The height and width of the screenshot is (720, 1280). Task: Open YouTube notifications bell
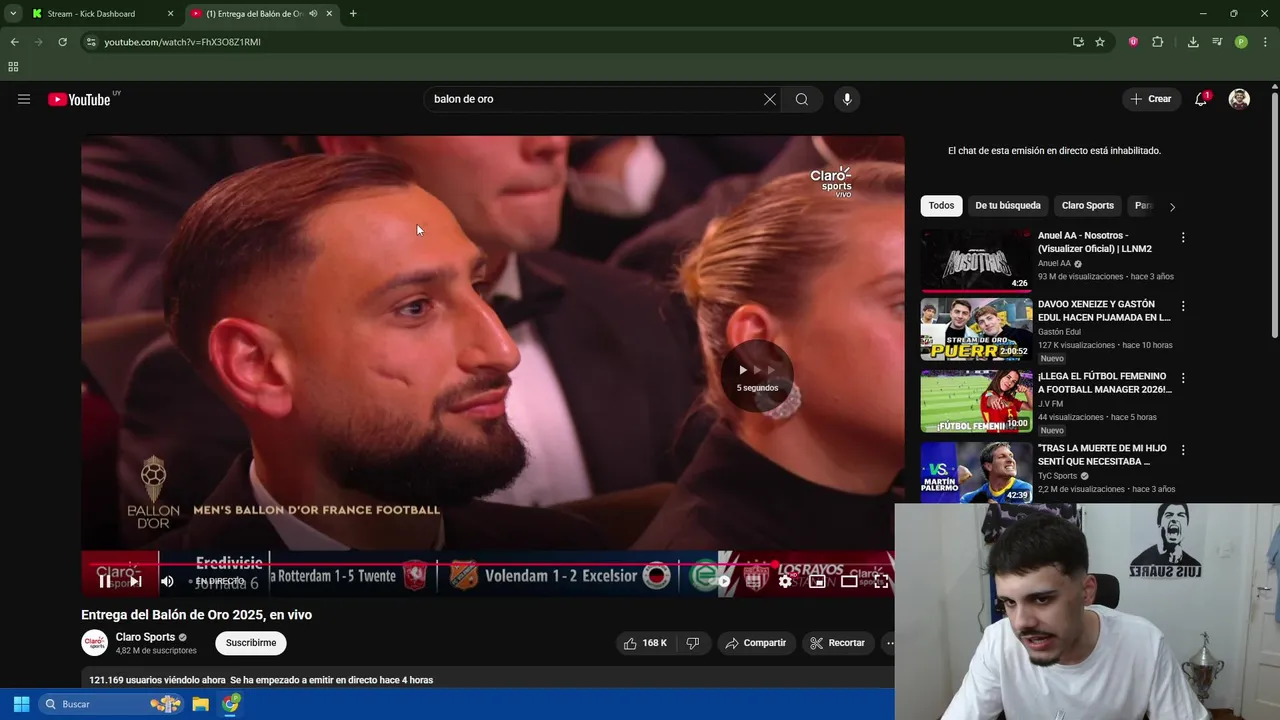pos(1201,99)
